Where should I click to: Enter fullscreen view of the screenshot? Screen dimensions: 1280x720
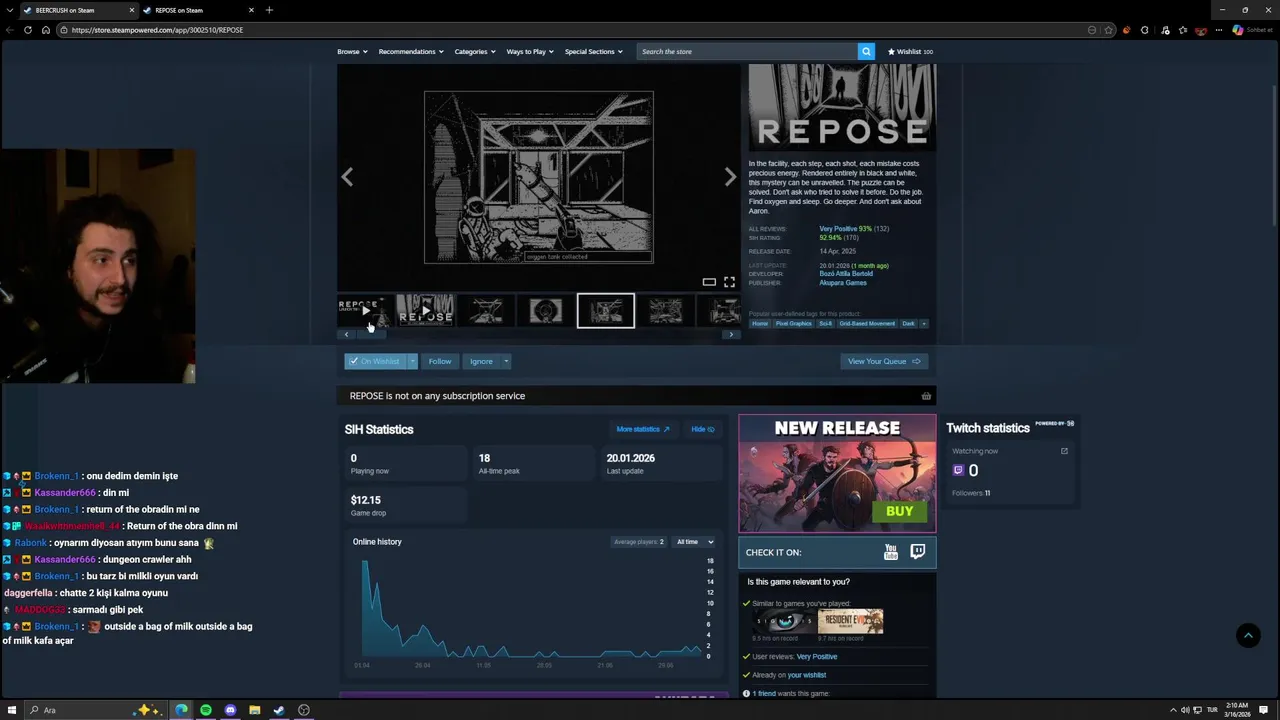coord(729,282)
